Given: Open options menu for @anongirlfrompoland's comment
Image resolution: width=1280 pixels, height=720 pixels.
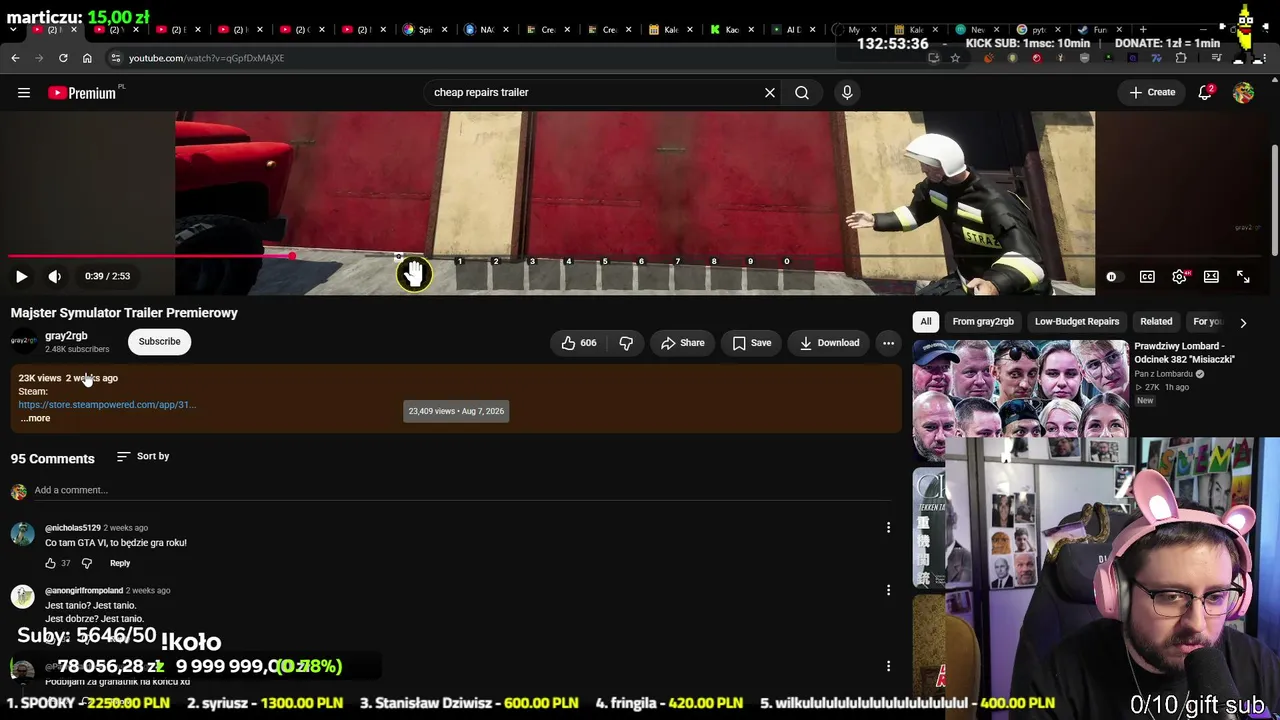Looking at the screenshot, I should click(x=888, y=590).
